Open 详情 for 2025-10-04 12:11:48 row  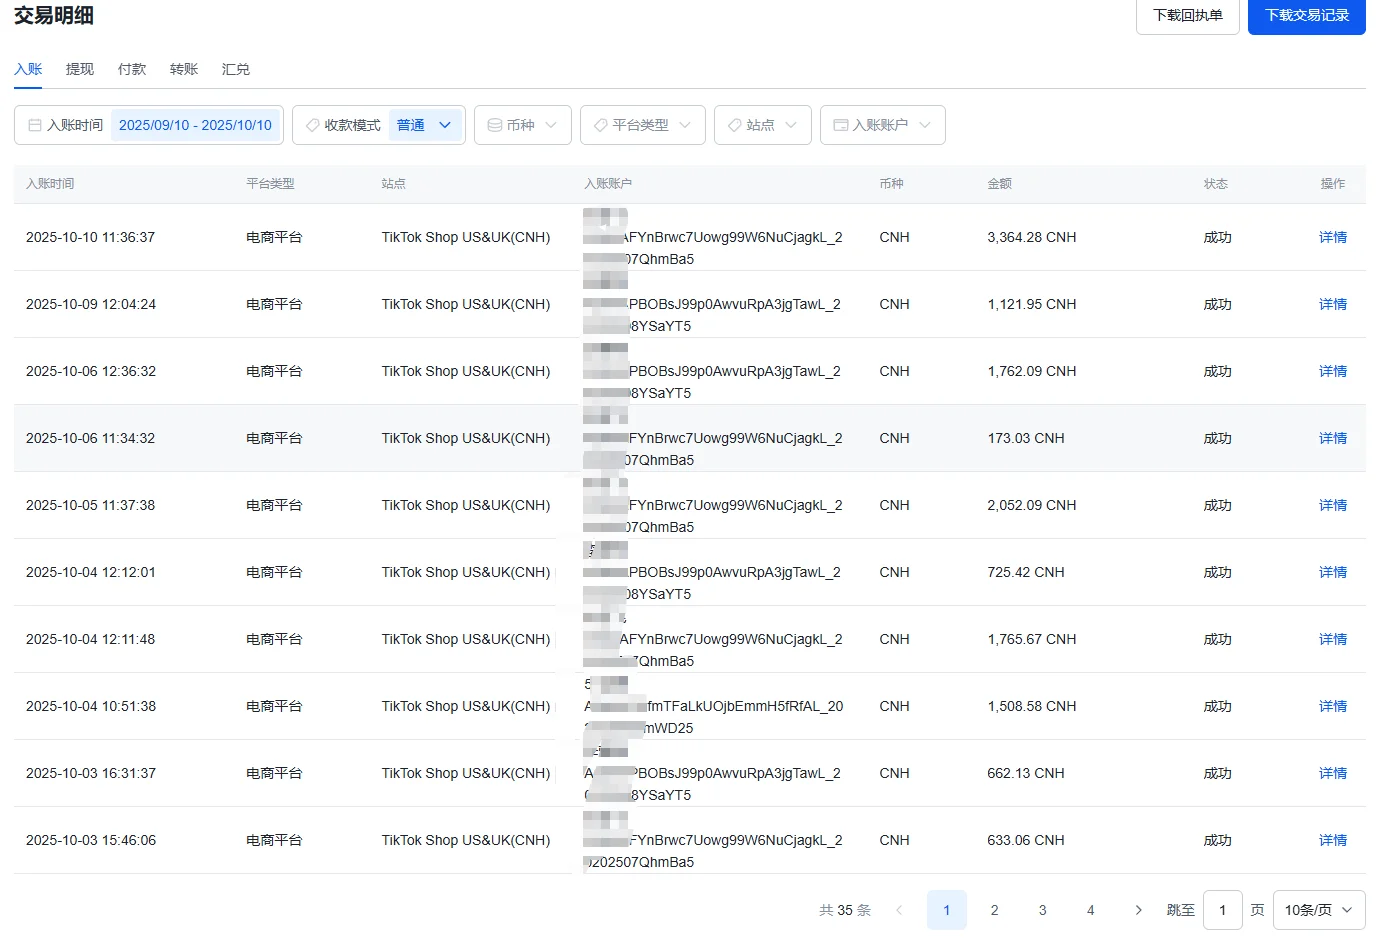pos(1333,639)
